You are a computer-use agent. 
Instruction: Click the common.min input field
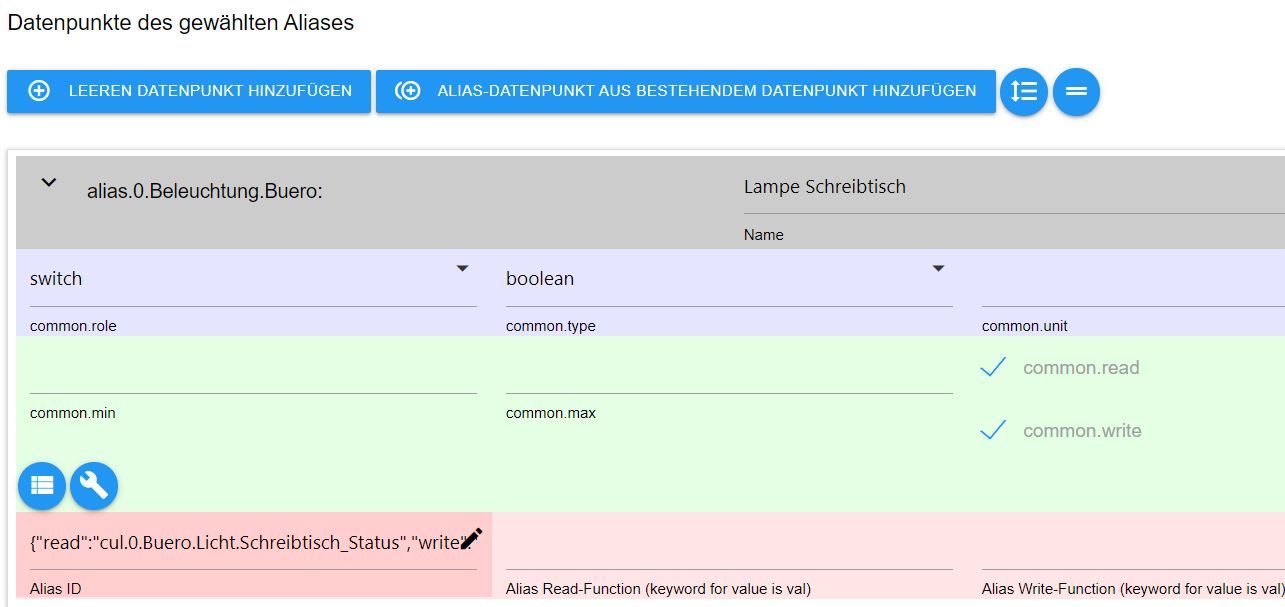[x=253, y=370]
